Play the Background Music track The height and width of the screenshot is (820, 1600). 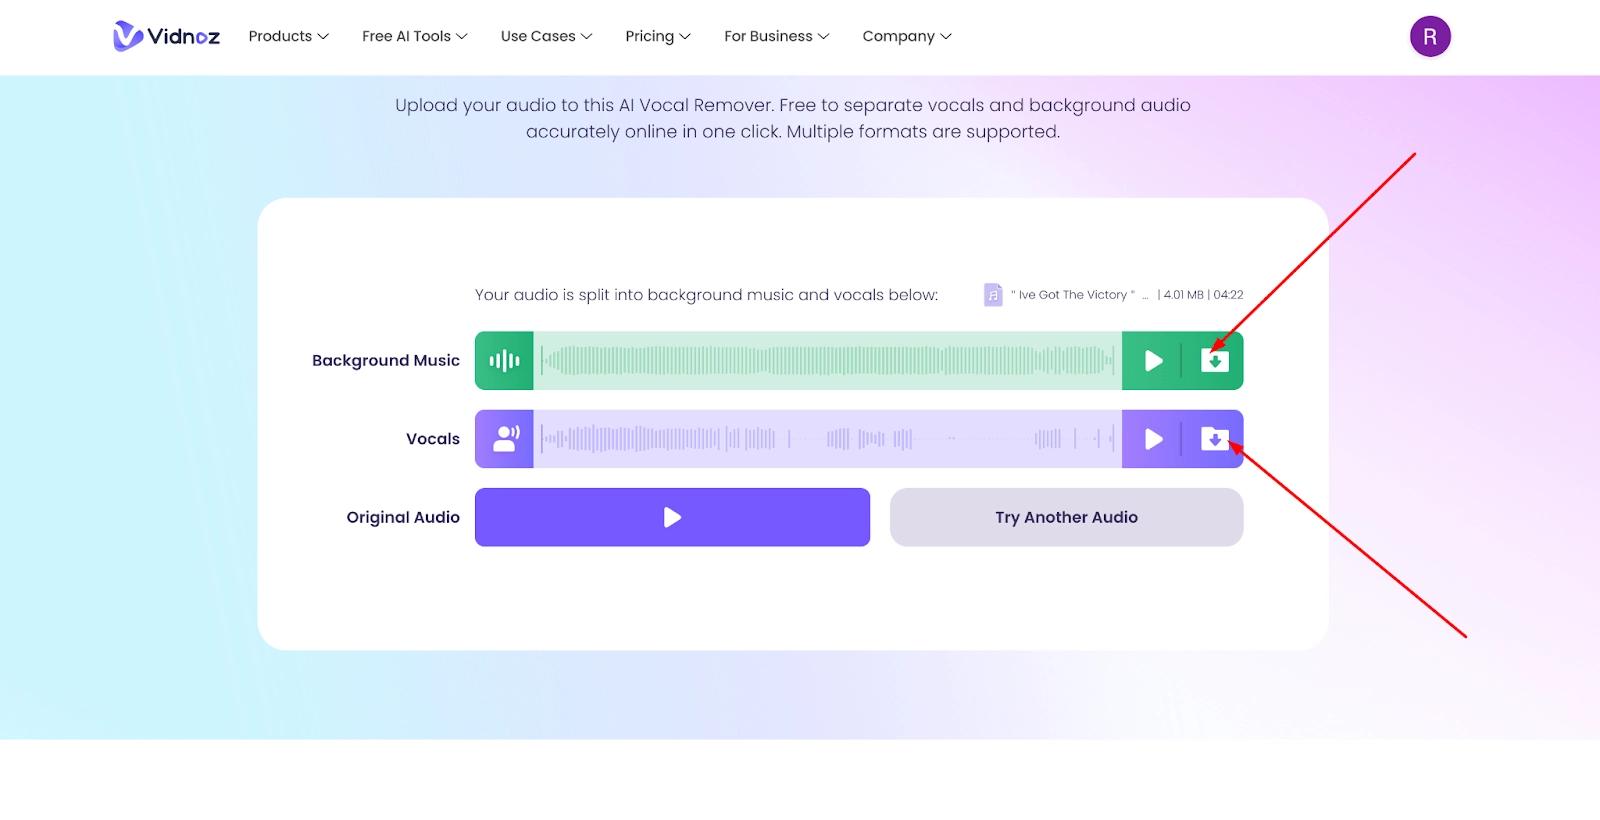pyautogui.click(x=1153, y=361)
